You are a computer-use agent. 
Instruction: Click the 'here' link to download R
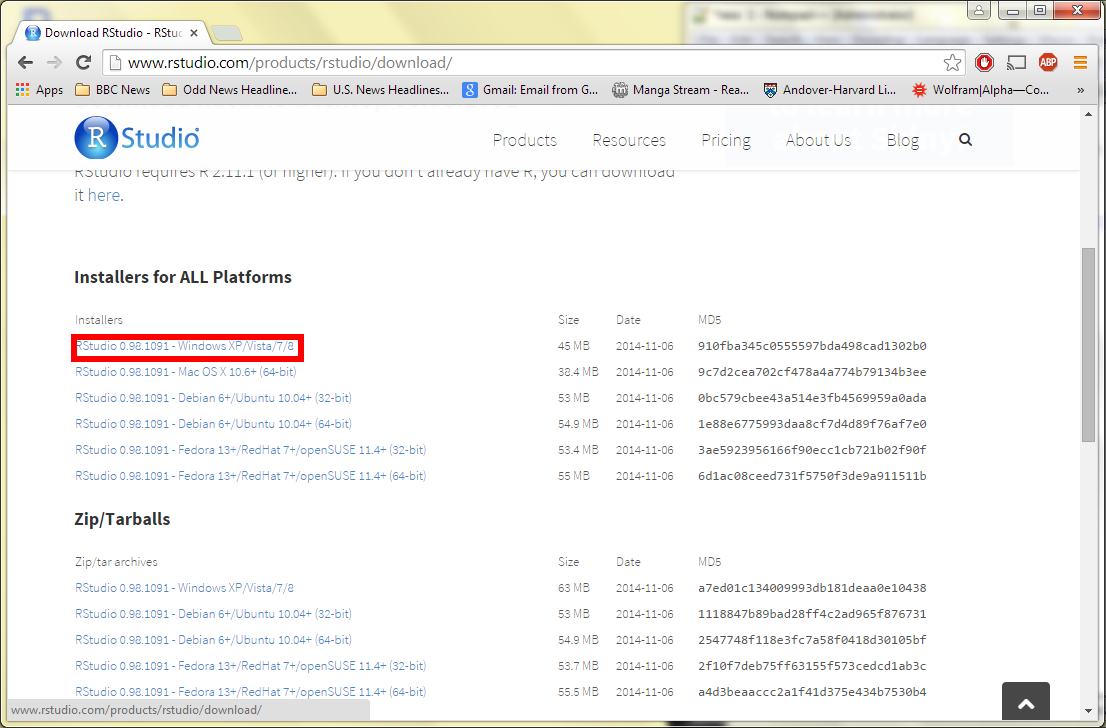pos(104,195)
